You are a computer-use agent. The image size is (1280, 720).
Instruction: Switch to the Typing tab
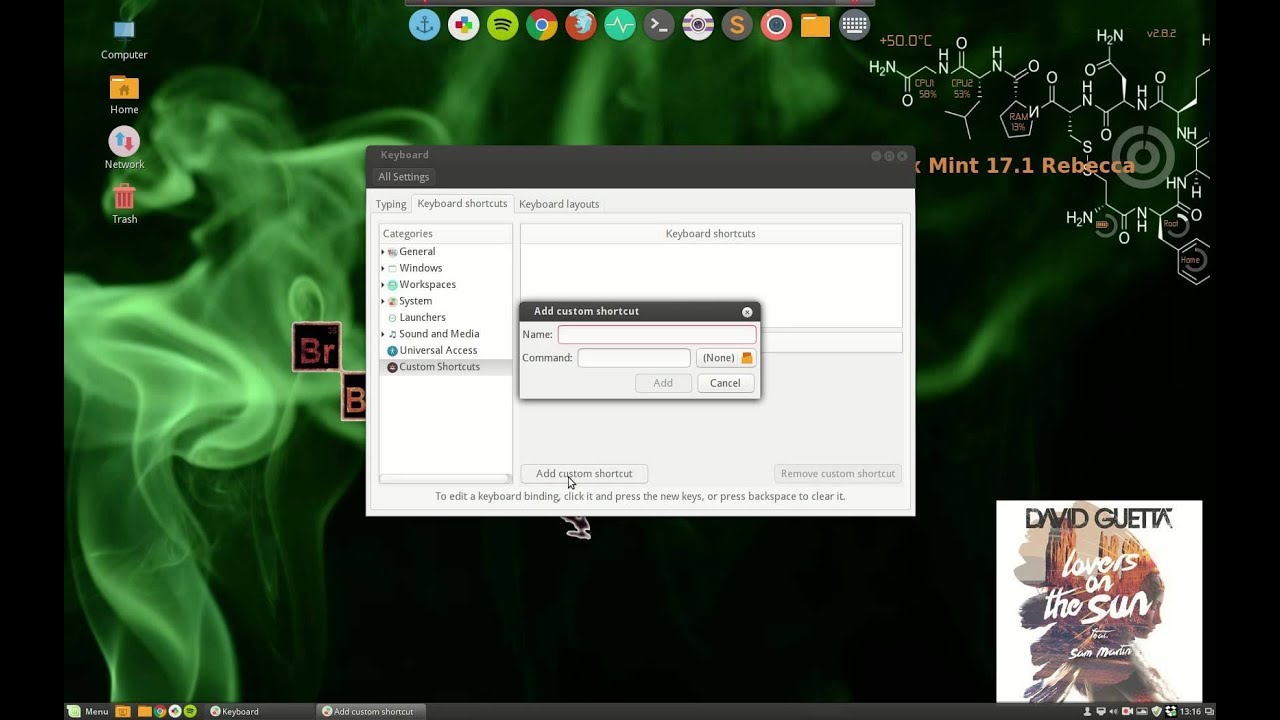(x=390, y=203)
